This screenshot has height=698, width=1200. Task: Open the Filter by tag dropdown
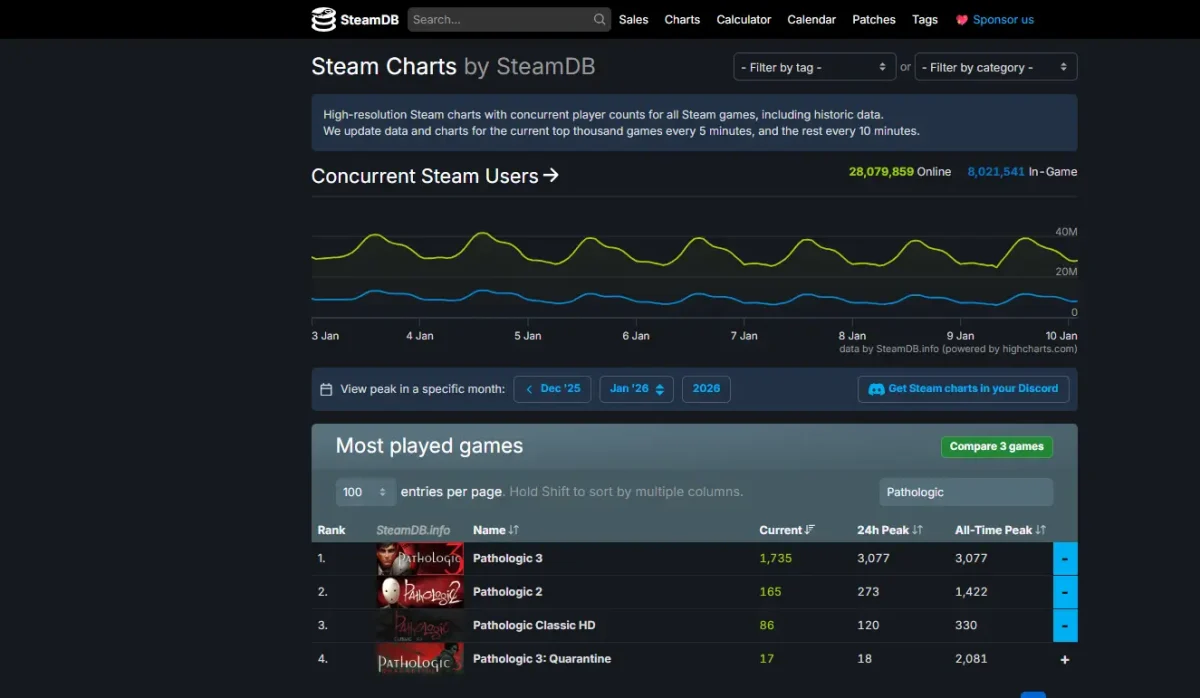(x=814, y=66)
